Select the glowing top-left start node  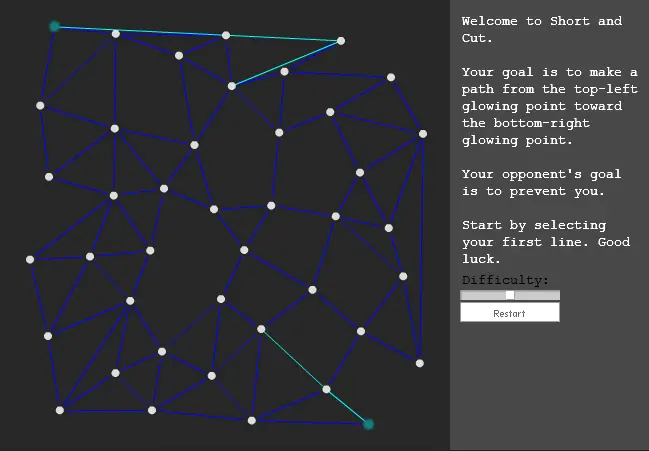54,26
